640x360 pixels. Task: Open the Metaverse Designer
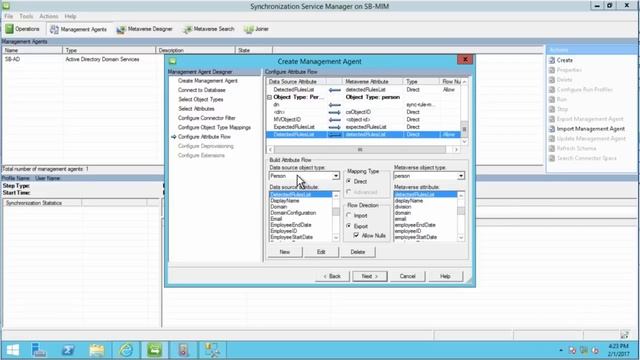click(144, 29)
